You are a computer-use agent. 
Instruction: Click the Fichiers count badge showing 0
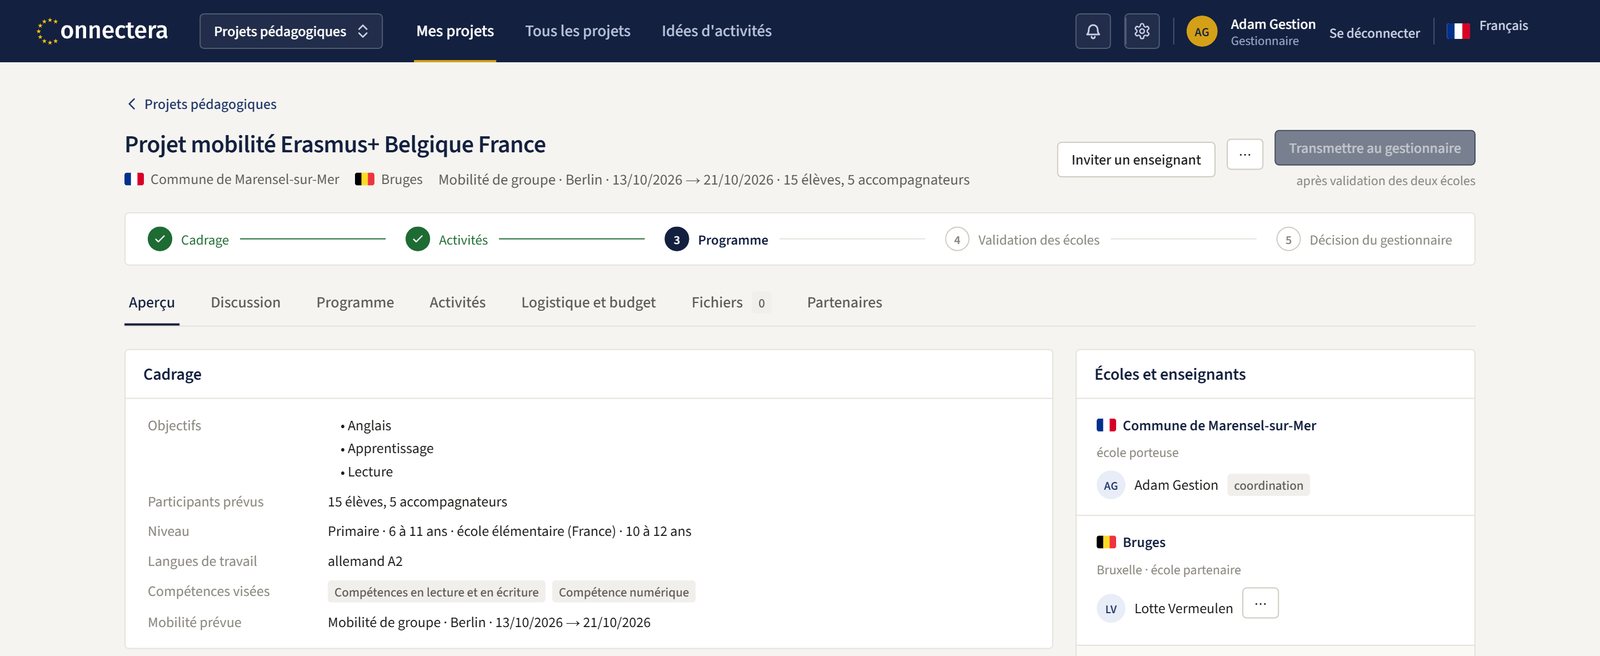click(x=761, y=303)
